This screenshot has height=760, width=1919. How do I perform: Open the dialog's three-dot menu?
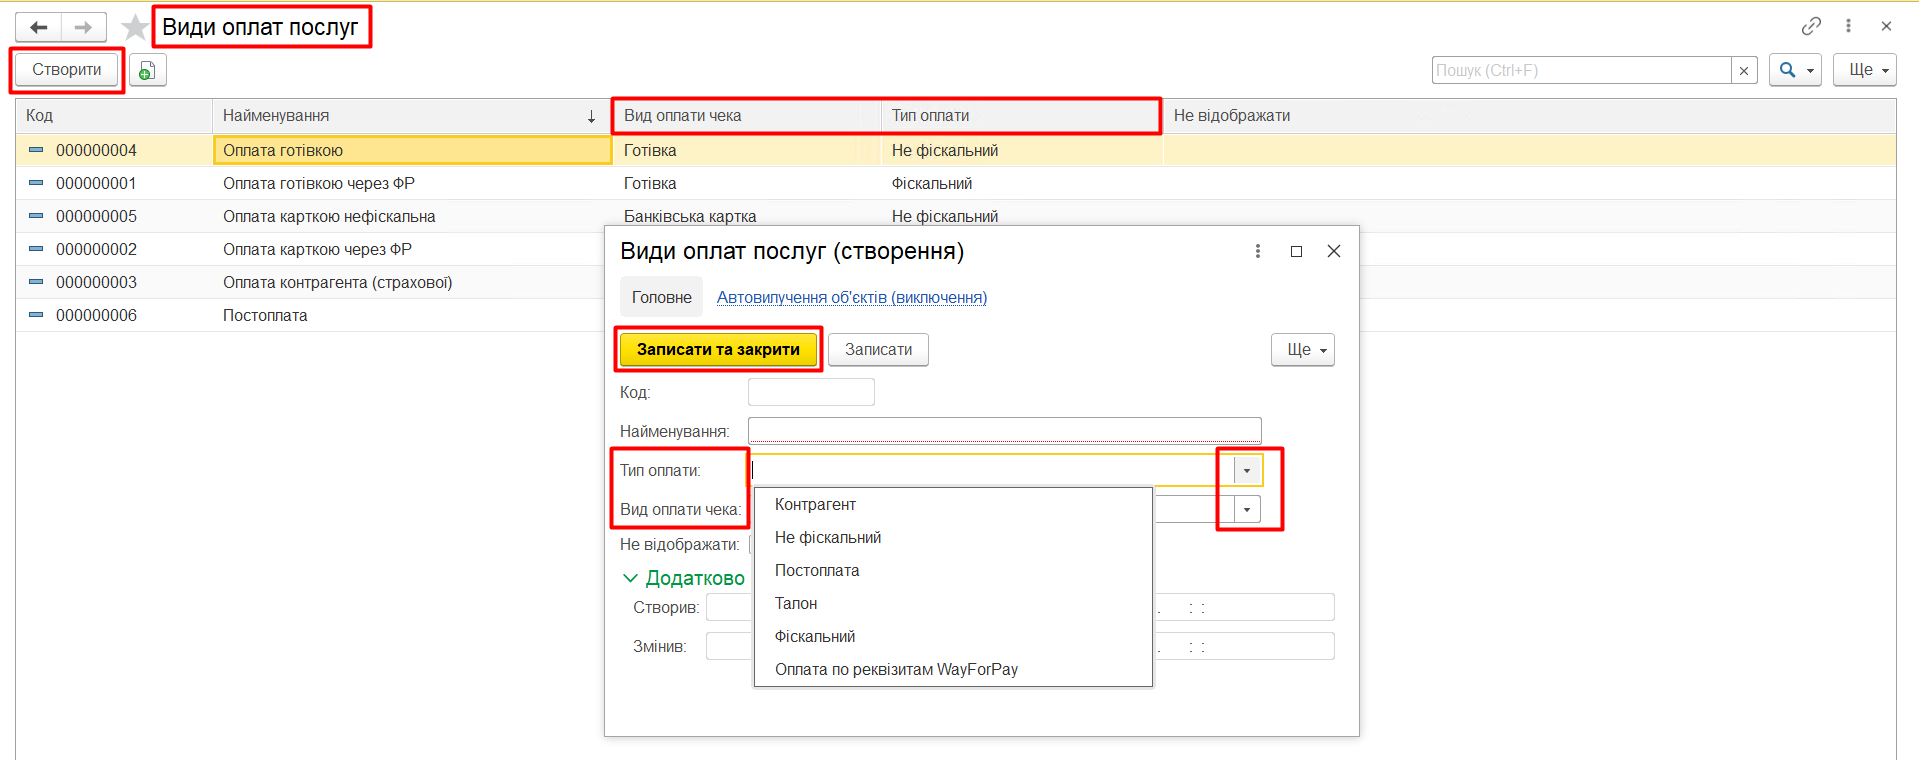[1257, 251]
